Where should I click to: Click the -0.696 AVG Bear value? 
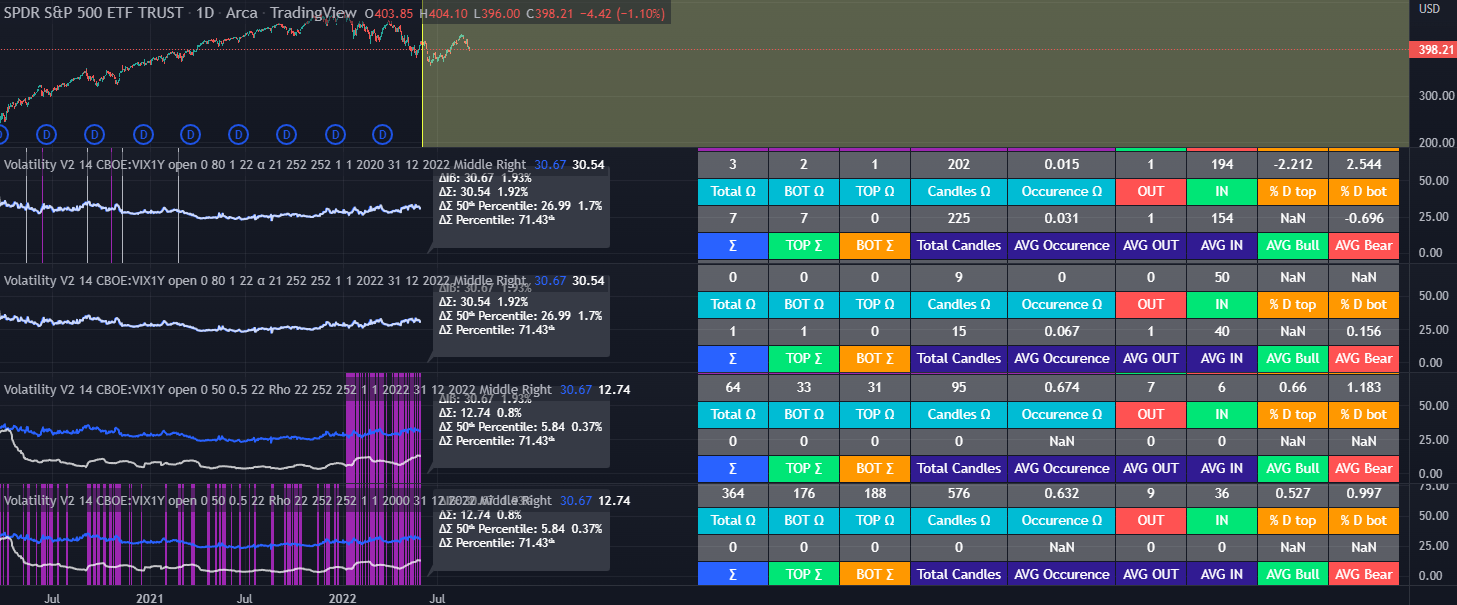pyautogui.click(x=1364, y=218)
